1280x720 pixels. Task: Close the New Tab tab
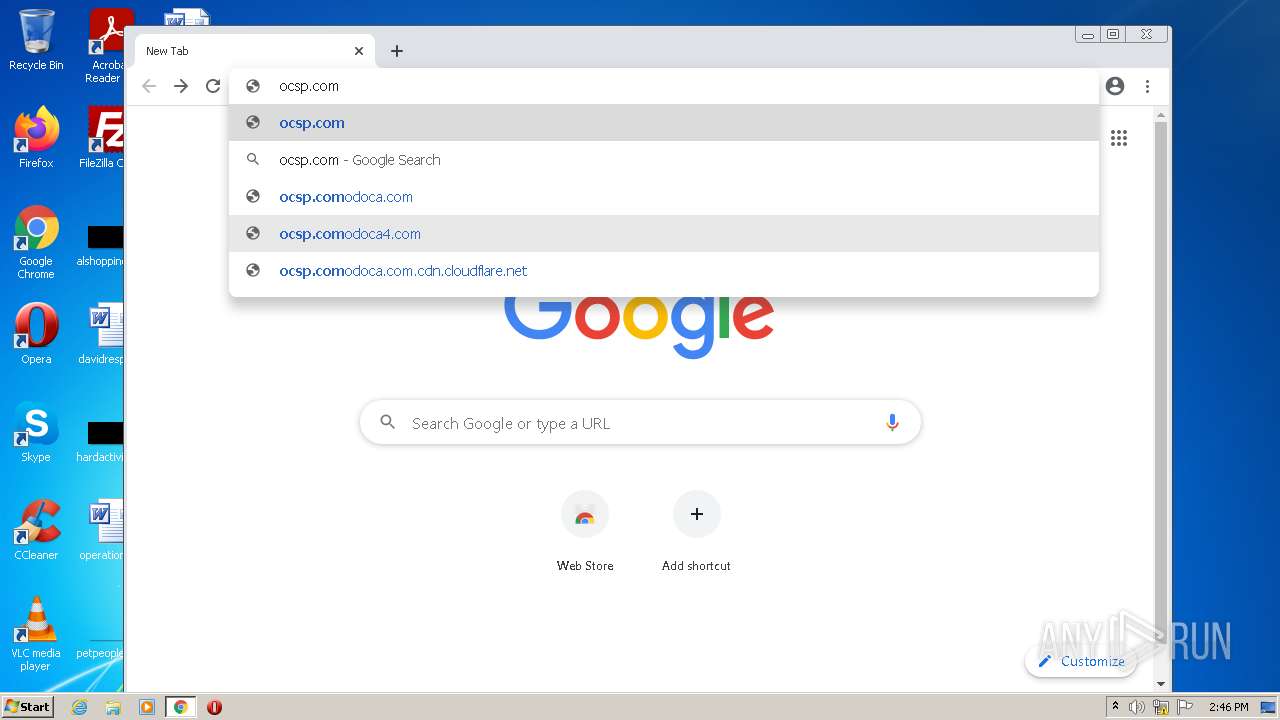(359, 51)
